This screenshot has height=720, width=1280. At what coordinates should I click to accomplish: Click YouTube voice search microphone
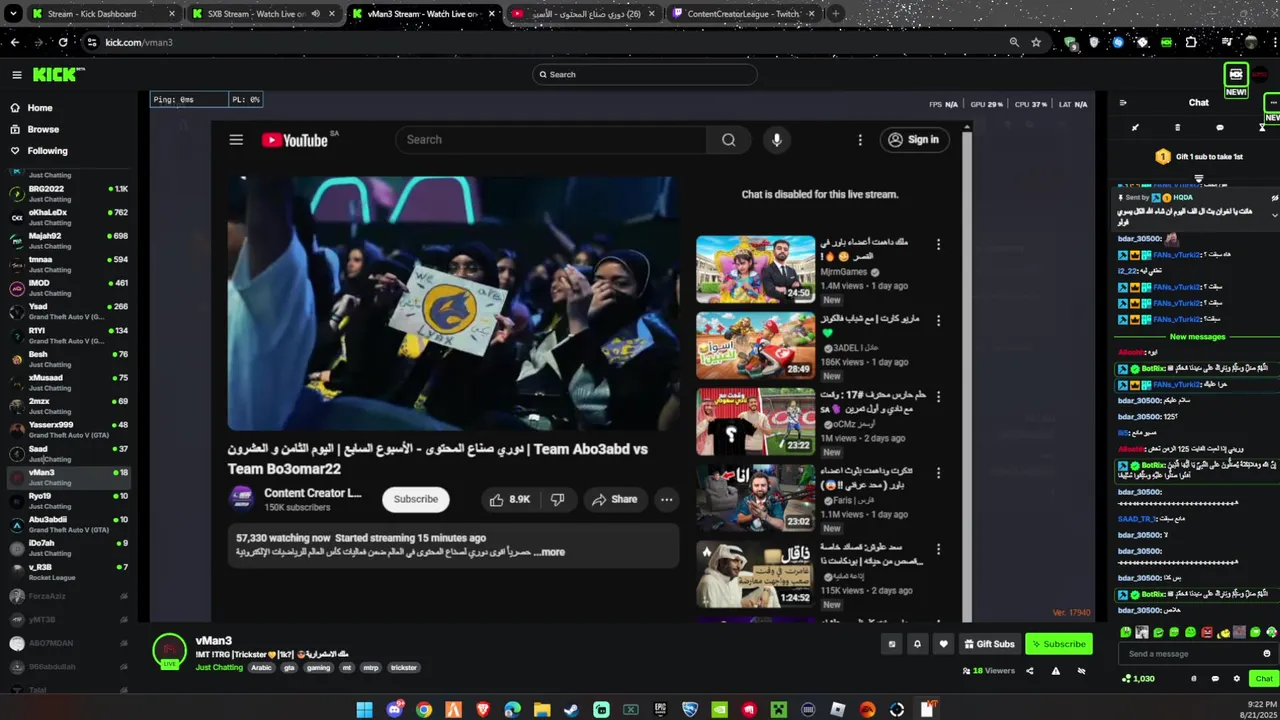click(776, 140)
